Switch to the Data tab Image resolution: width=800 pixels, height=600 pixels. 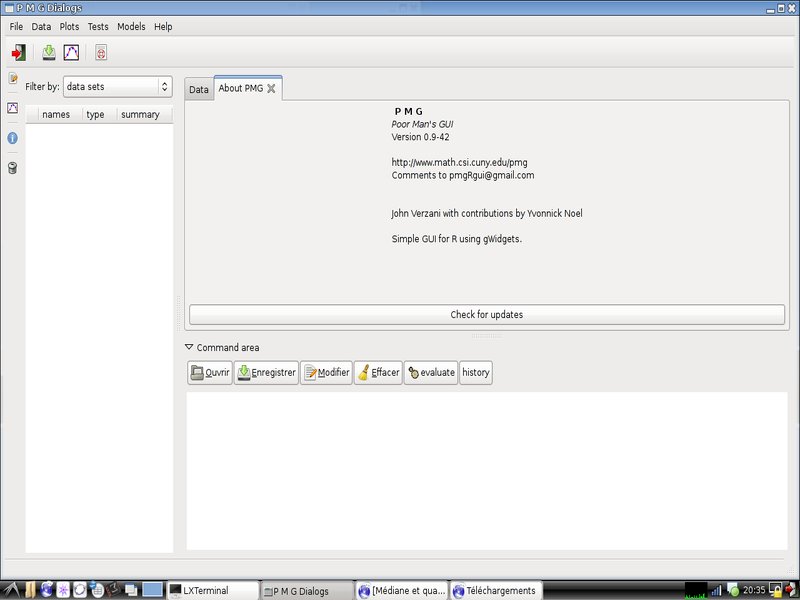point(199,90)
